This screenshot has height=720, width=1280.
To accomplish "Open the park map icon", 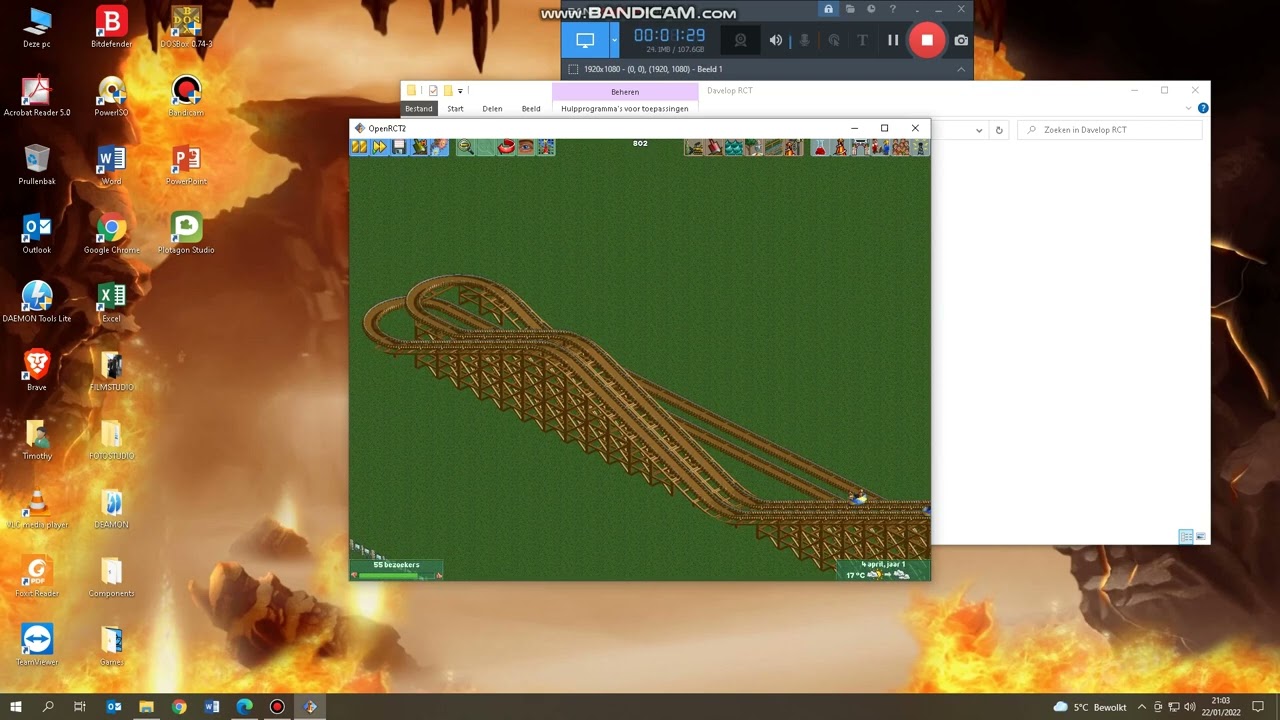I will tap(545, 147).
